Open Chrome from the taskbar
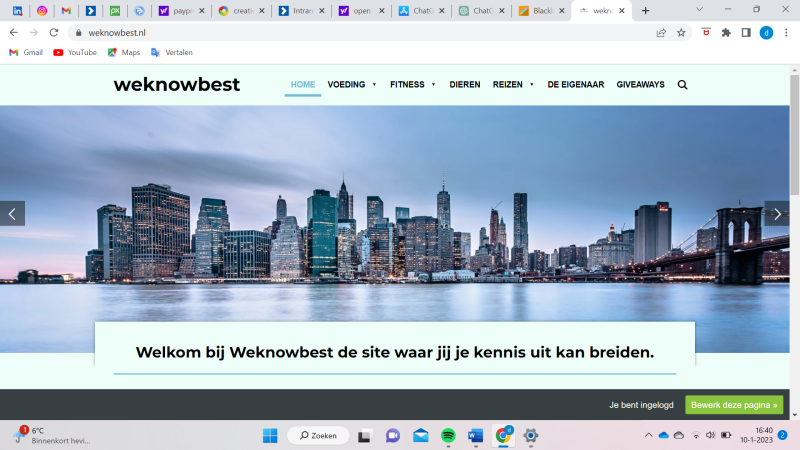 504,435
